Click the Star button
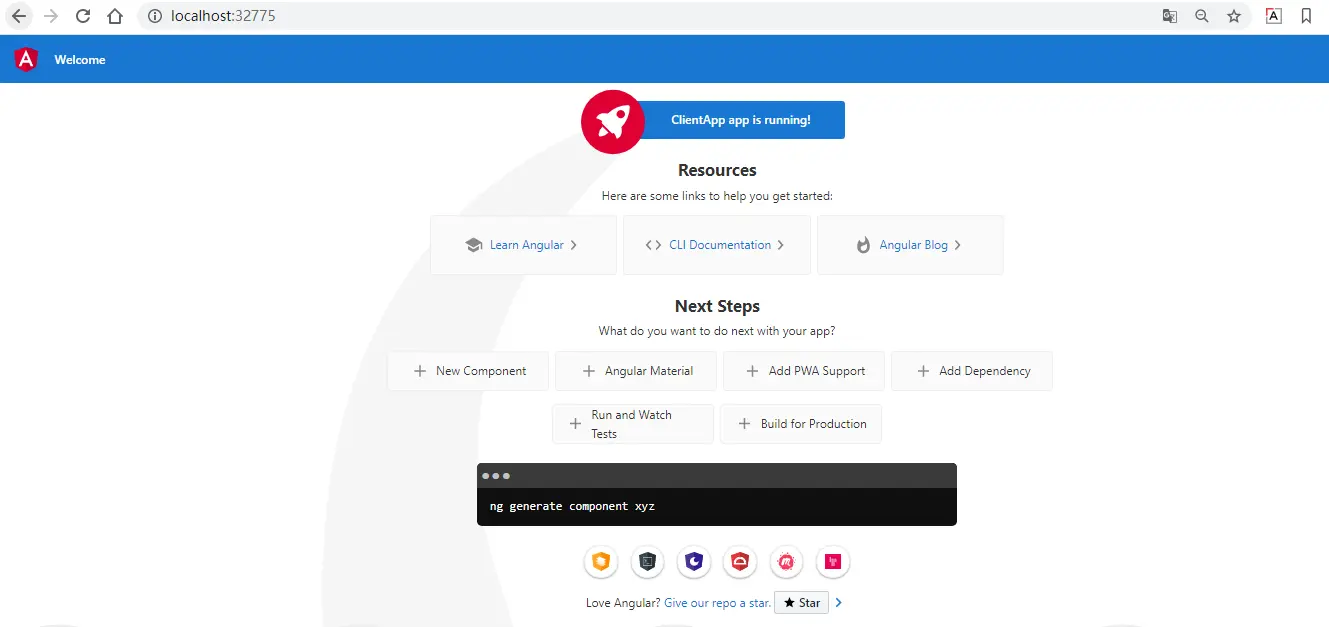 (801, 603)
